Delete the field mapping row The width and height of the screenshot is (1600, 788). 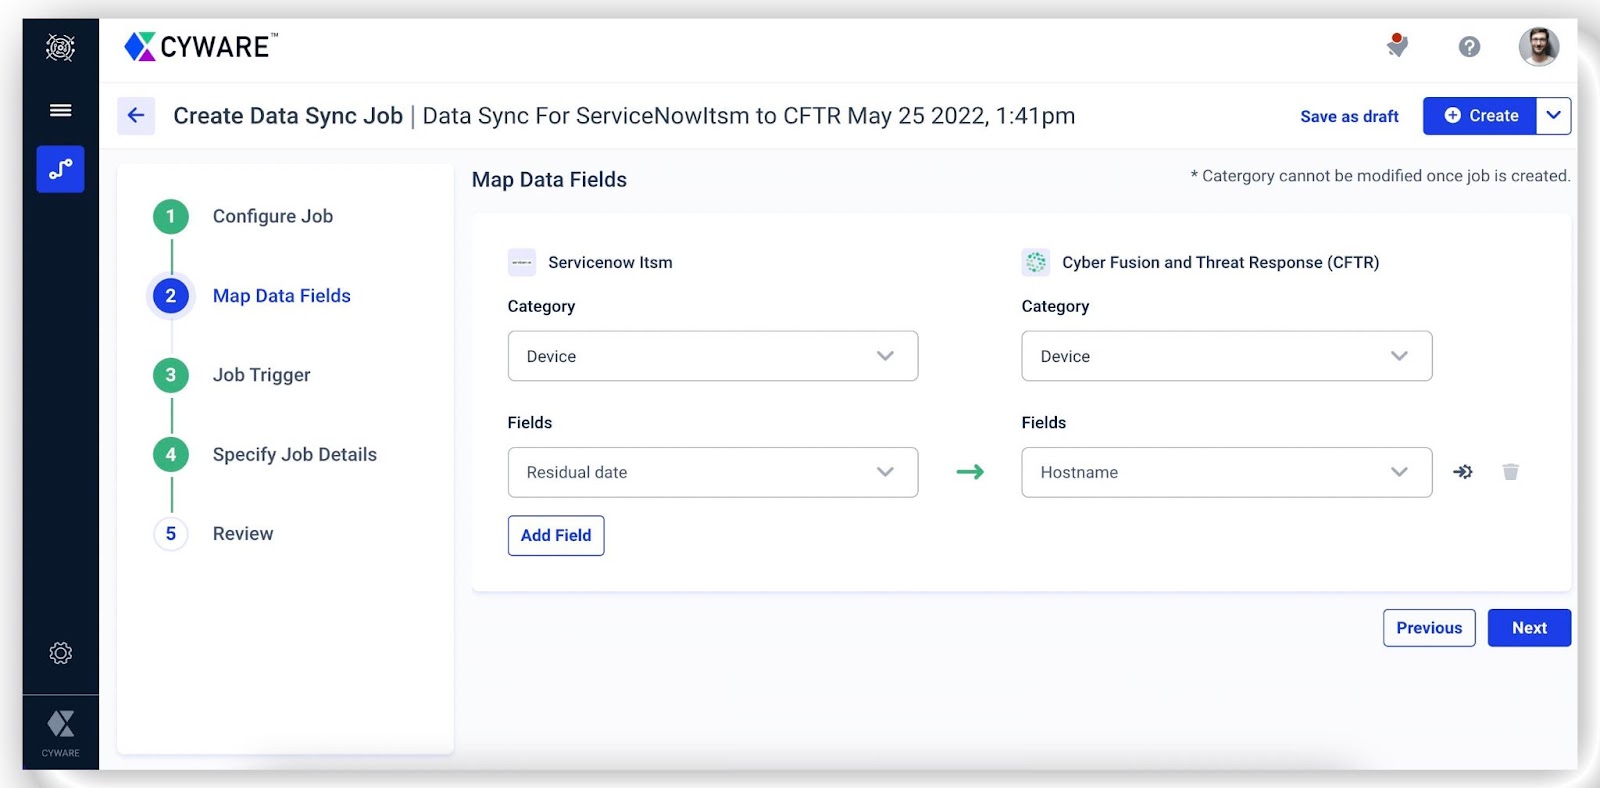coord(1510,472)
